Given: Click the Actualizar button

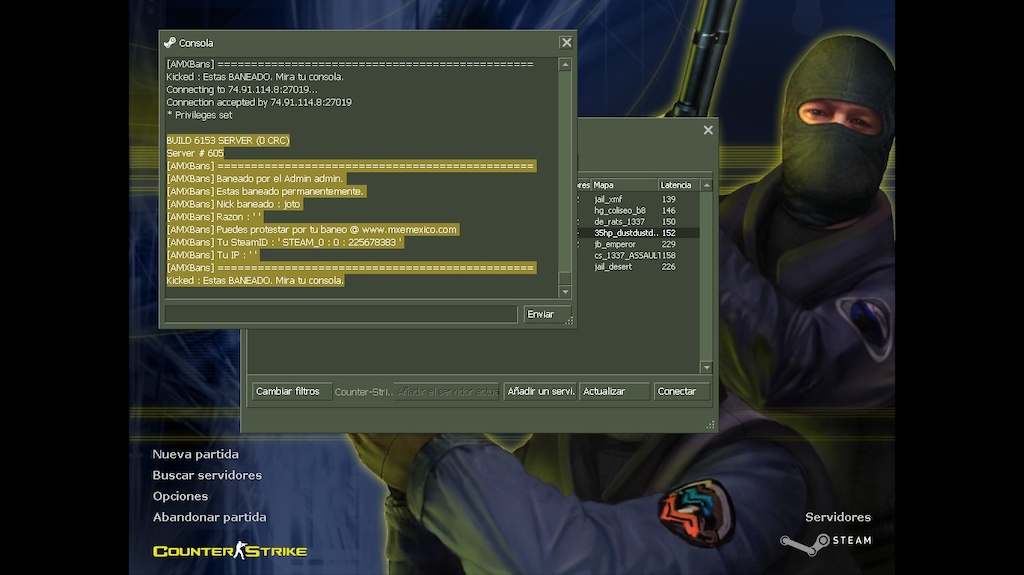Looking at the screenshot, I should tap(614, 391).
